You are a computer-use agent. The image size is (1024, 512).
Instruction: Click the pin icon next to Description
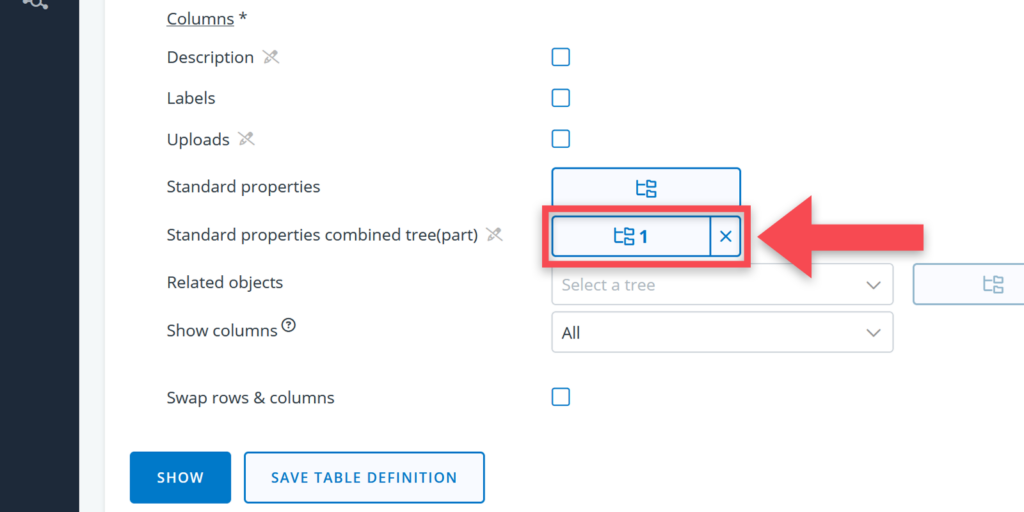tap(271, 57)
